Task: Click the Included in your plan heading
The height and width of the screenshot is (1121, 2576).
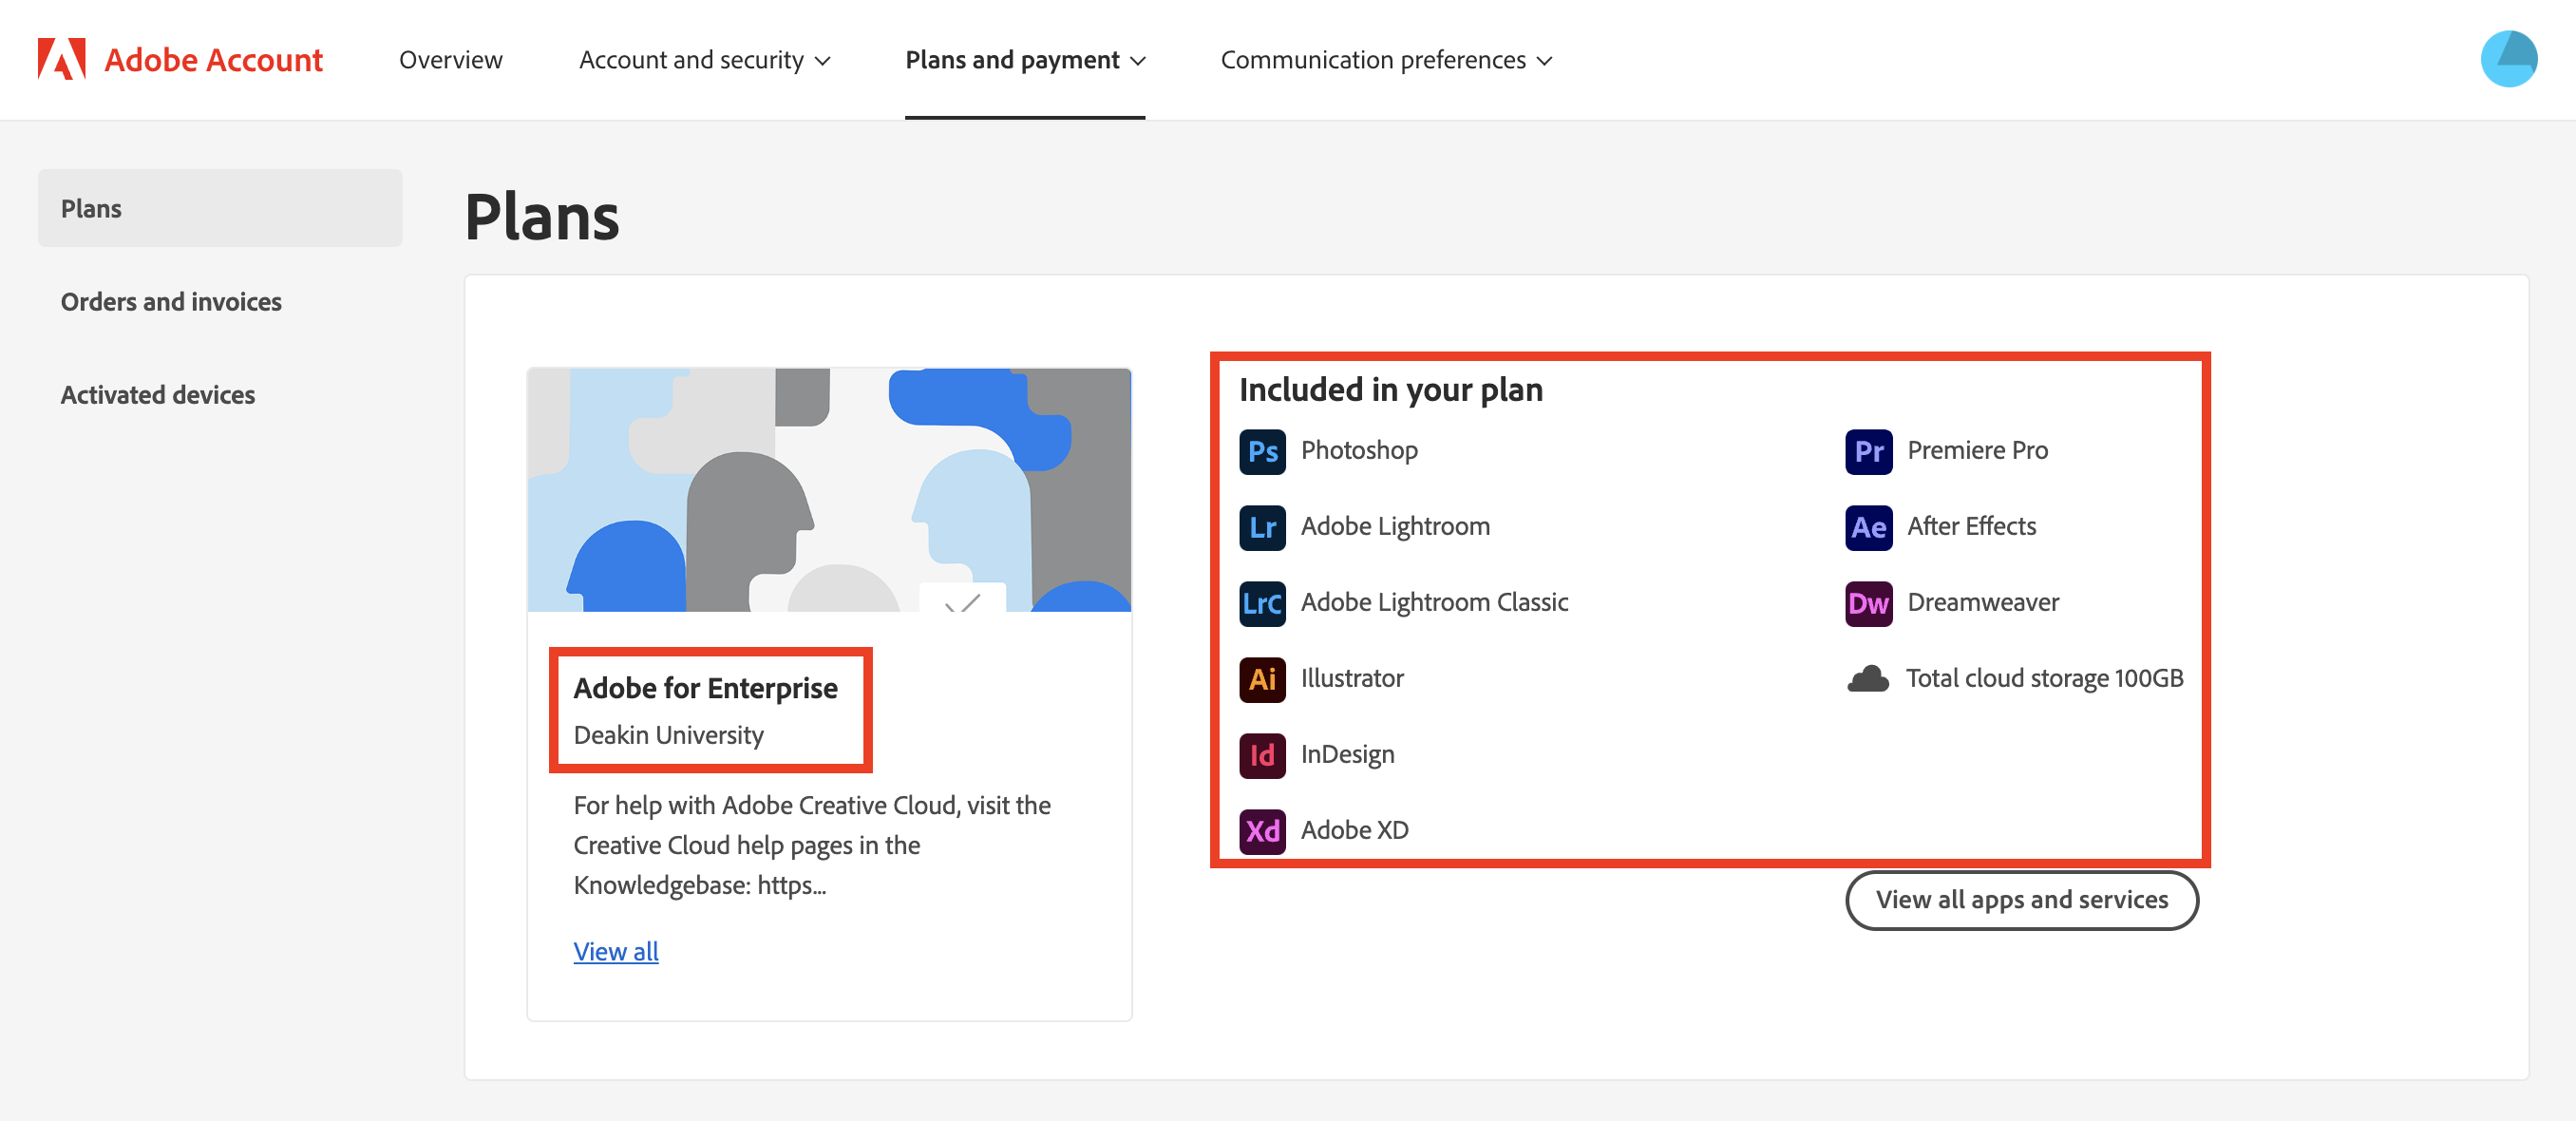Action: pos(1390,389)
